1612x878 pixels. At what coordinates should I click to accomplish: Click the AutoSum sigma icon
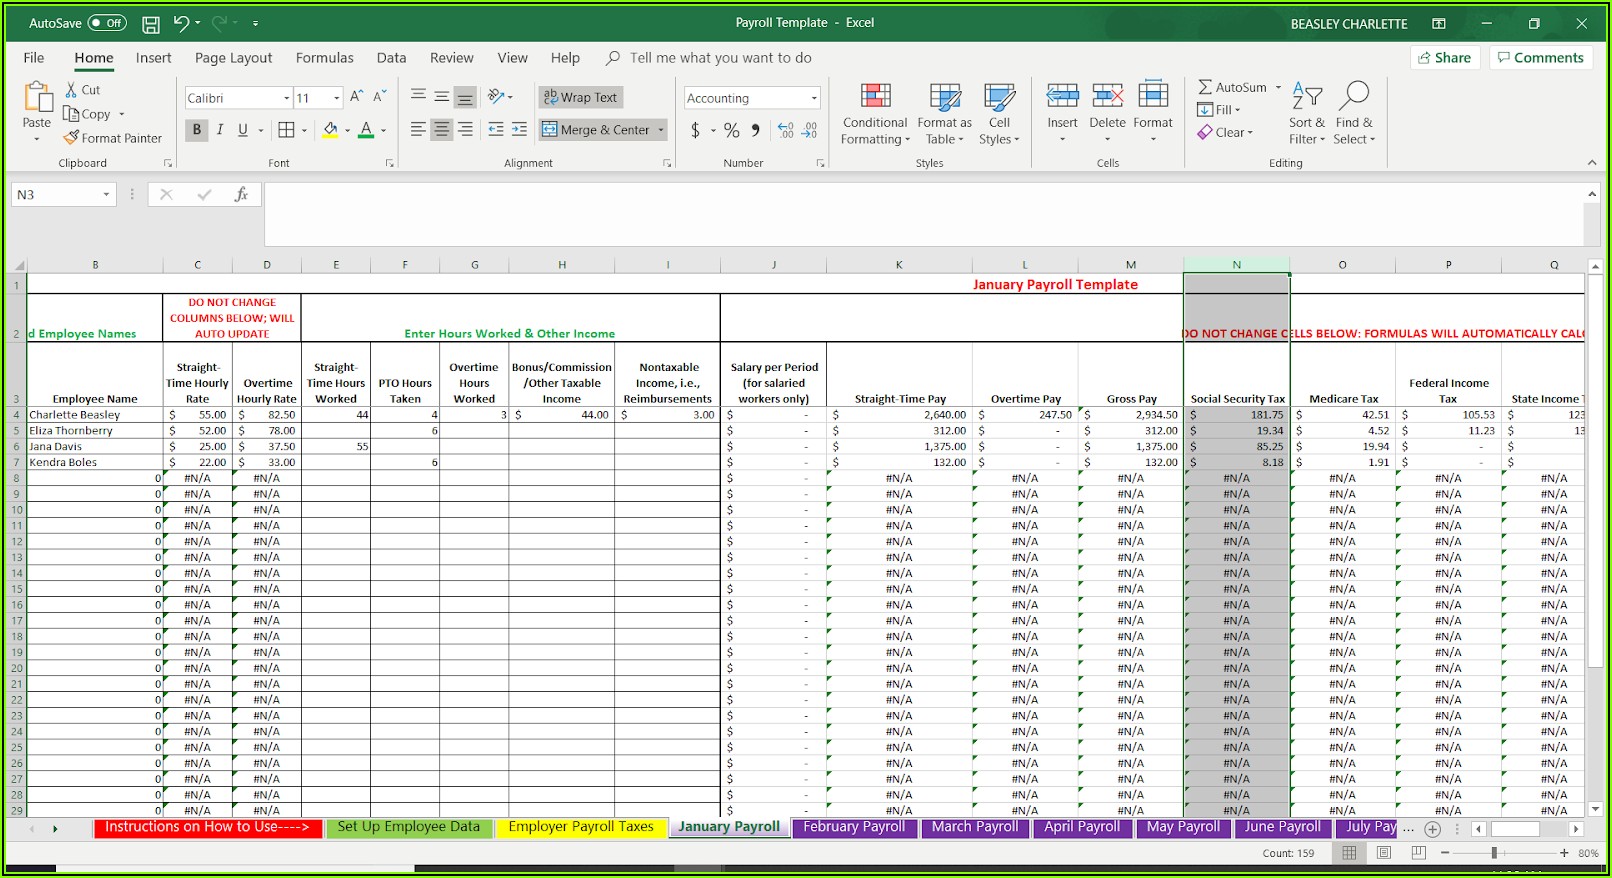pos(1205,87)
